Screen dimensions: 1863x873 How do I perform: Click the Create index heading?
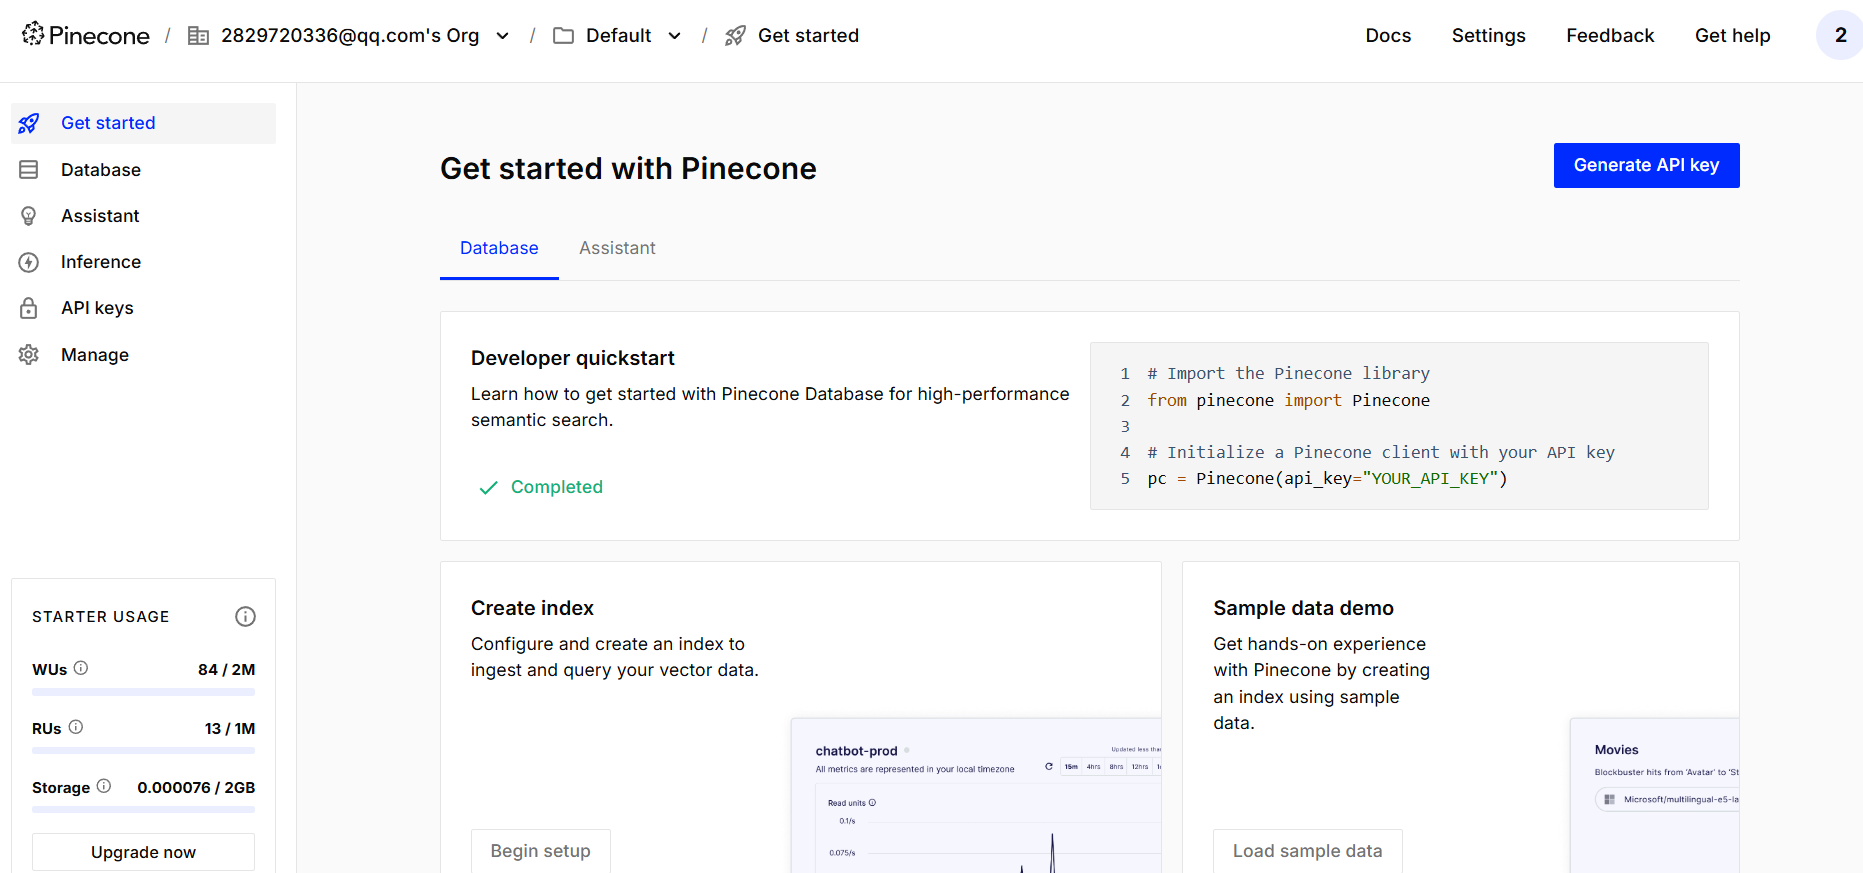coord(532,608)
